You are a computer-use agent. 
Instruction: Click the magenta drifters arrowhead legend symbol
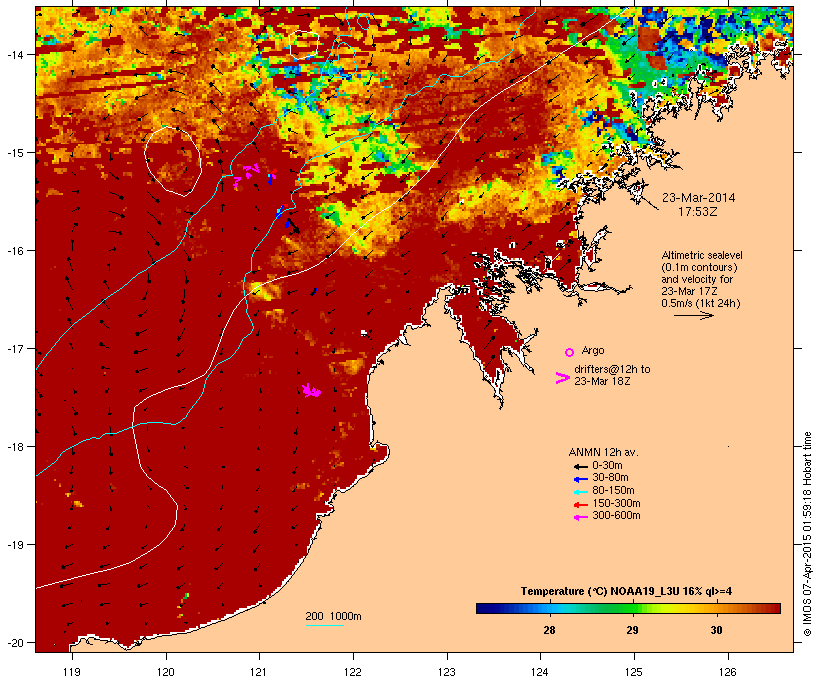click(563, 378)
